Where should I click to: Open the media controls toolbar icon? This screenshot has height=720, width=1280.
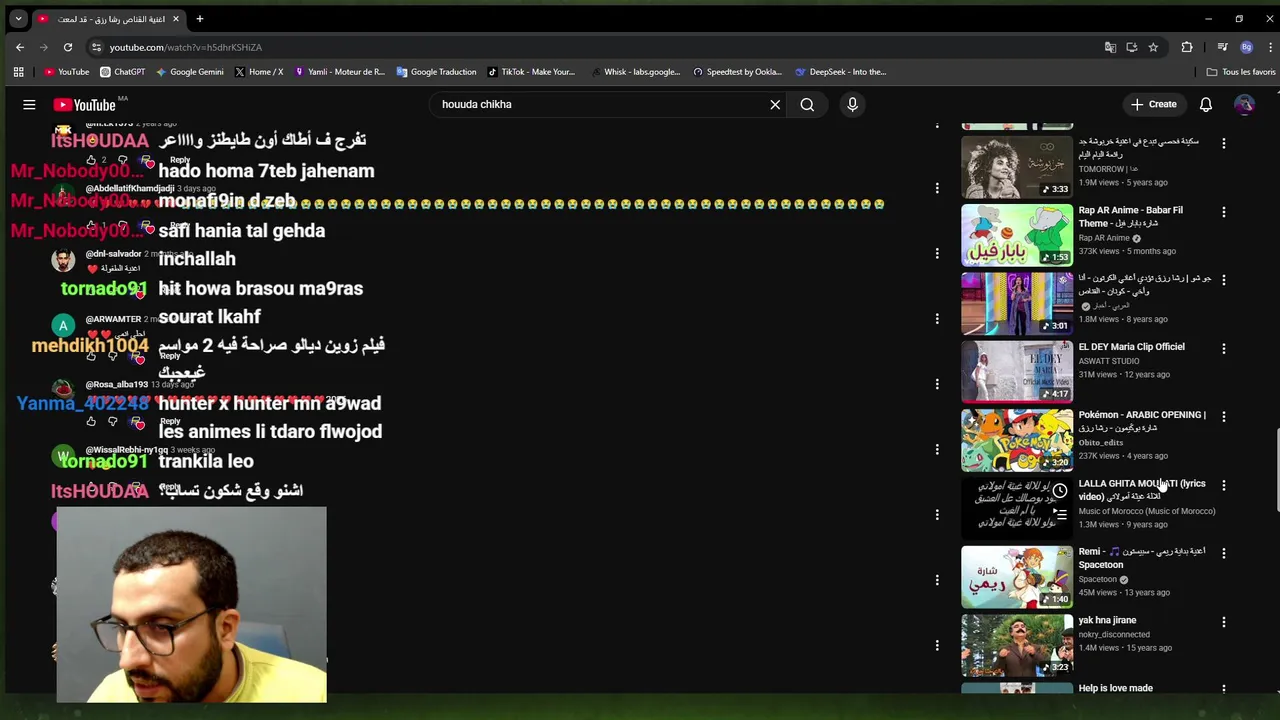[x=1222, y=47]
